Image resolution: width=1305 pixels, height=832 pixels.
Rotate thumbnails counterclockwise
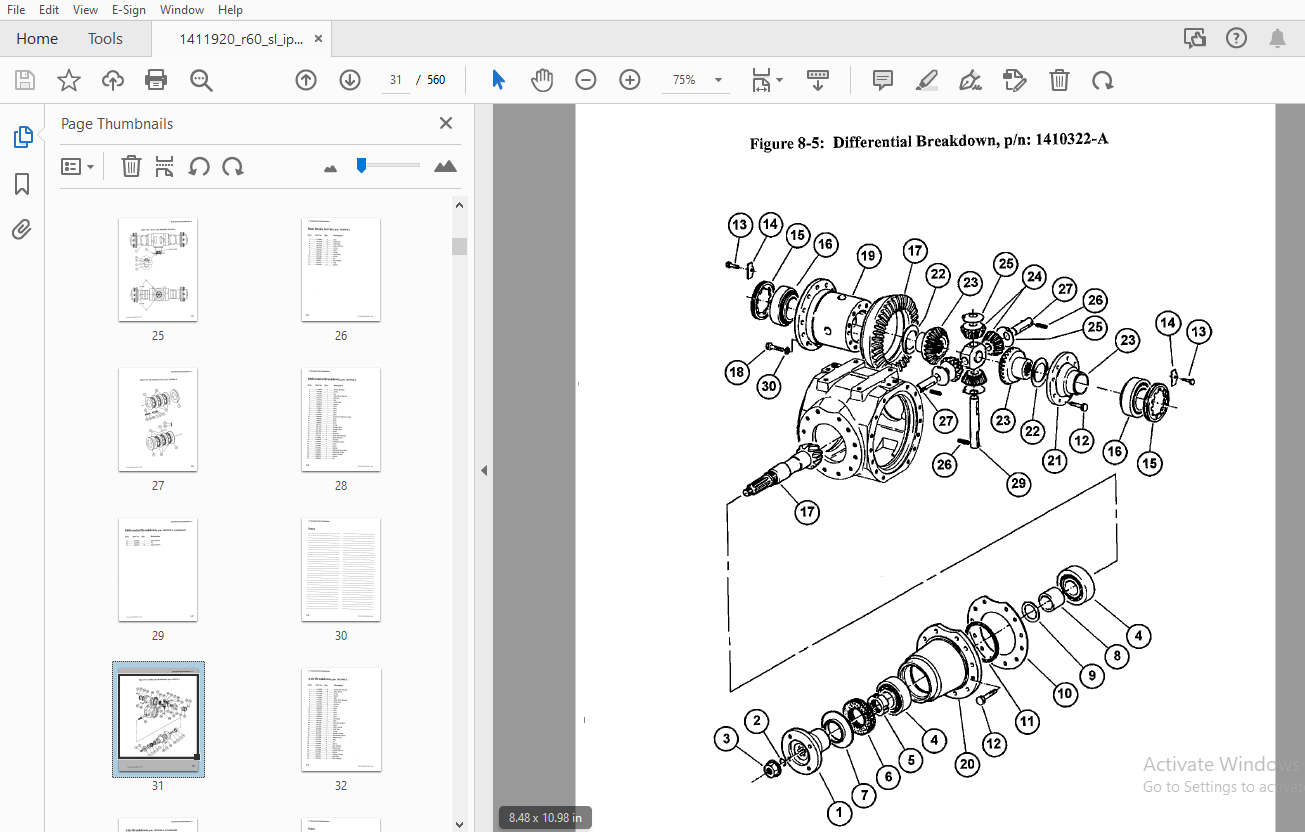(199, 166)
